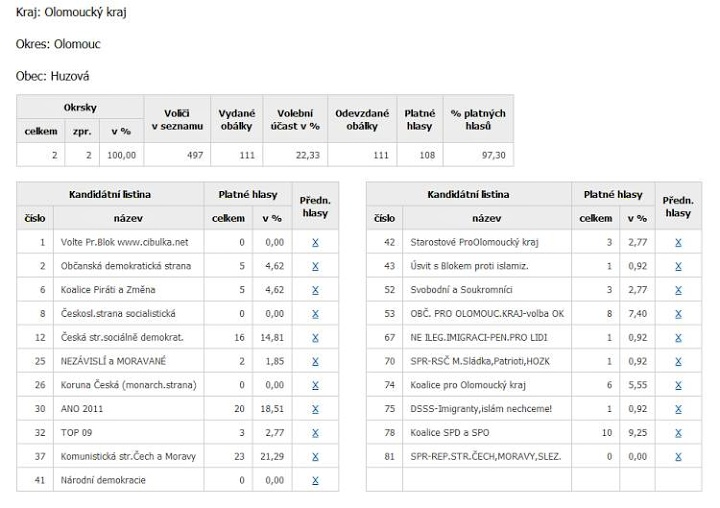Click X link for Koalice pro Olomoucký kraj
720x508 pixels.
click(x=678, y=385)
